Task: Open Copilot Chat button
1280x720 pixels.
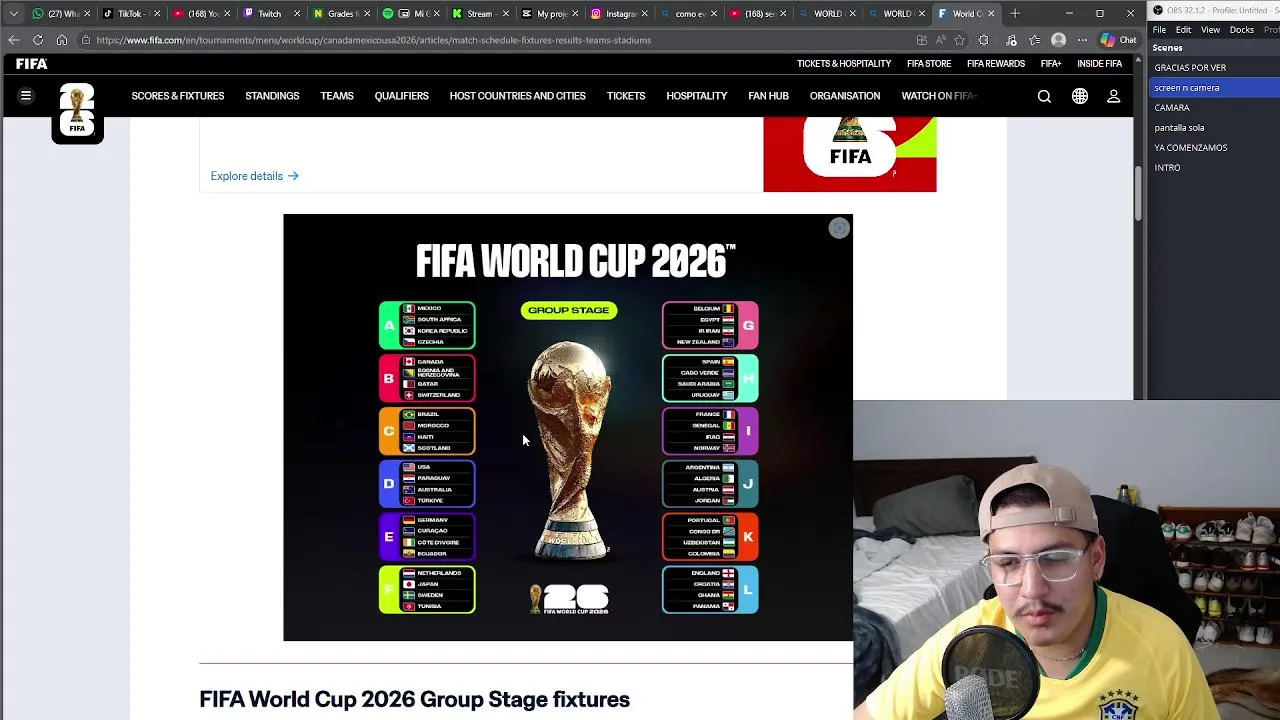Action: click(x=1118, y=40)
